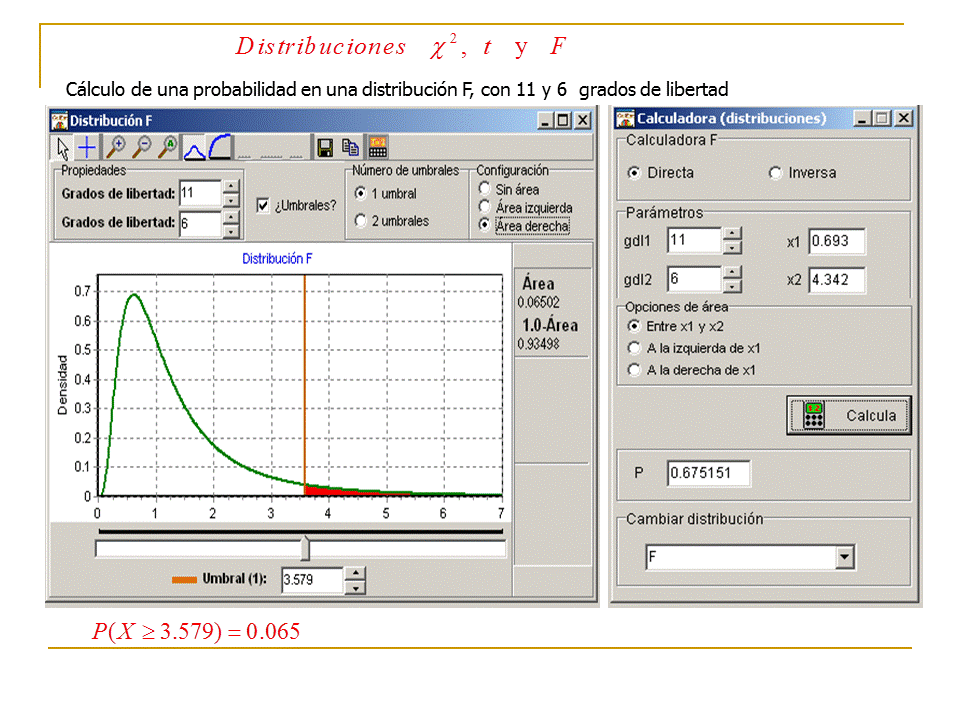Click the zoom in magnifier icon
Image resolution: width=960 pixels, height=720 pixels.
tap(116, 148)
